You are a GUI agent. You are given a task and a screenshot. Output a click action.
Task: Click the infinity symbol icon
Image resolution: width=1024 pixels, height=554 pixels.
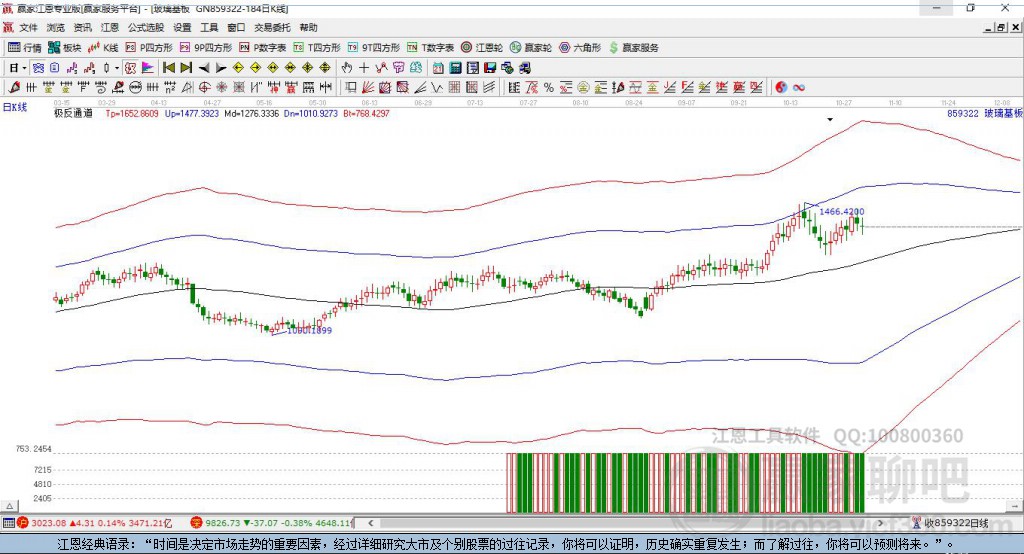click(x=799, y=87)
